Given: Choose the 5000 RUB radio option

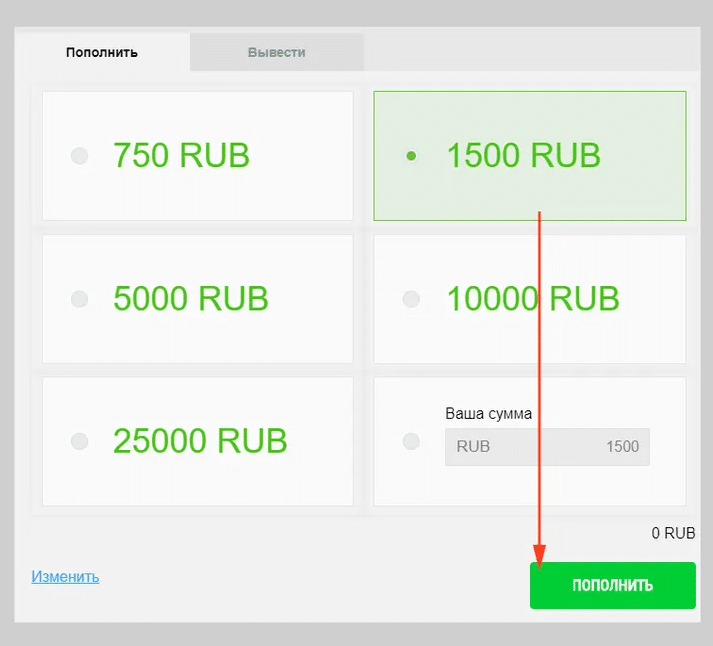Looking at the screenshot, I should pyautogui.click(x=80, y=299).
